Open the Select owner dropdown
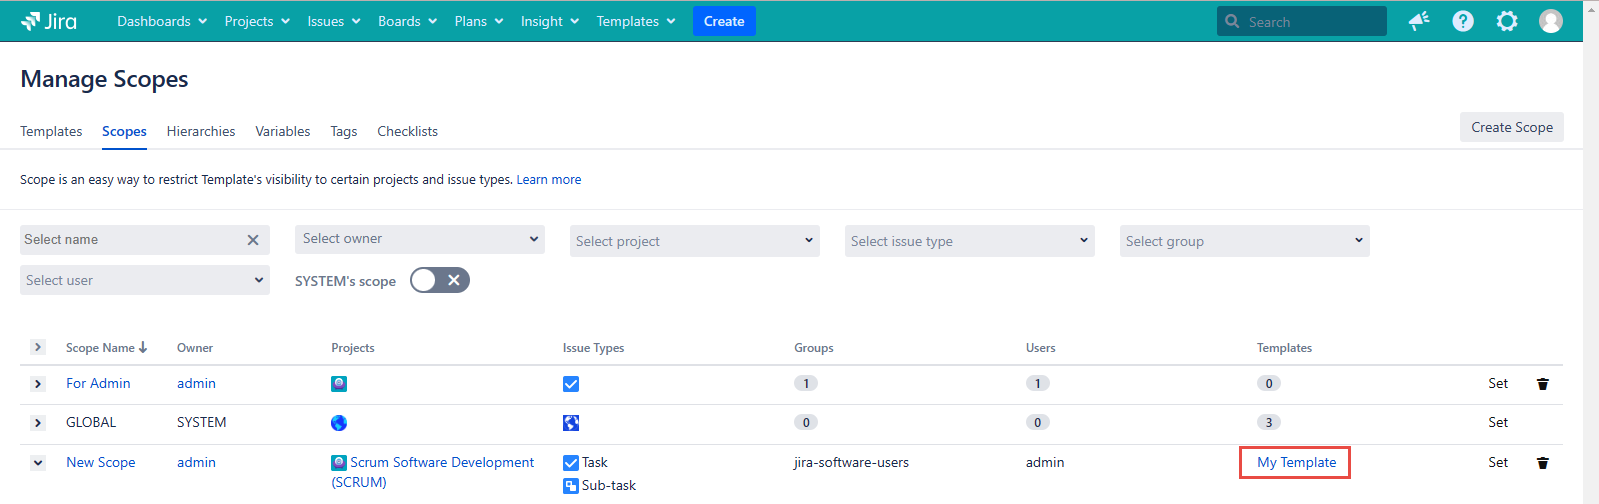Screen dimensions: 1599x504 click(419, 239)
